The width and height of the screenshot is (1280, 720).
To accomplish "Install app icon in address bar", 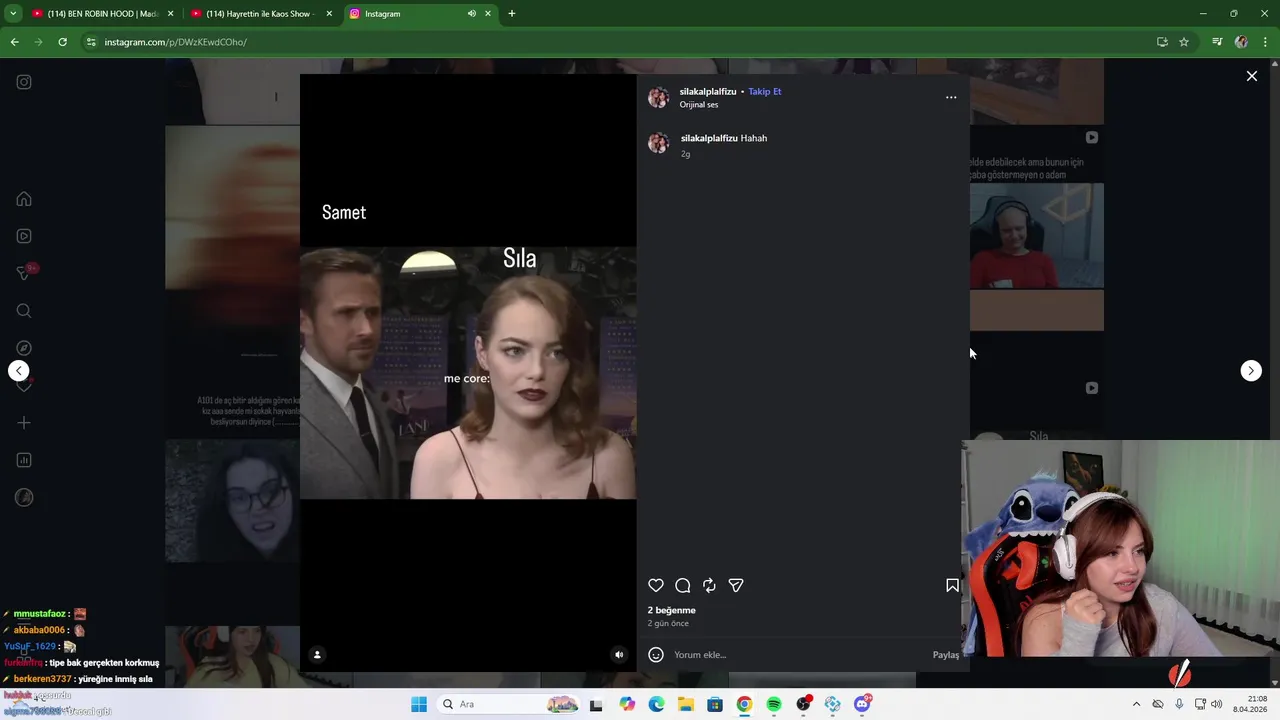I will [x=1162, y=42].
